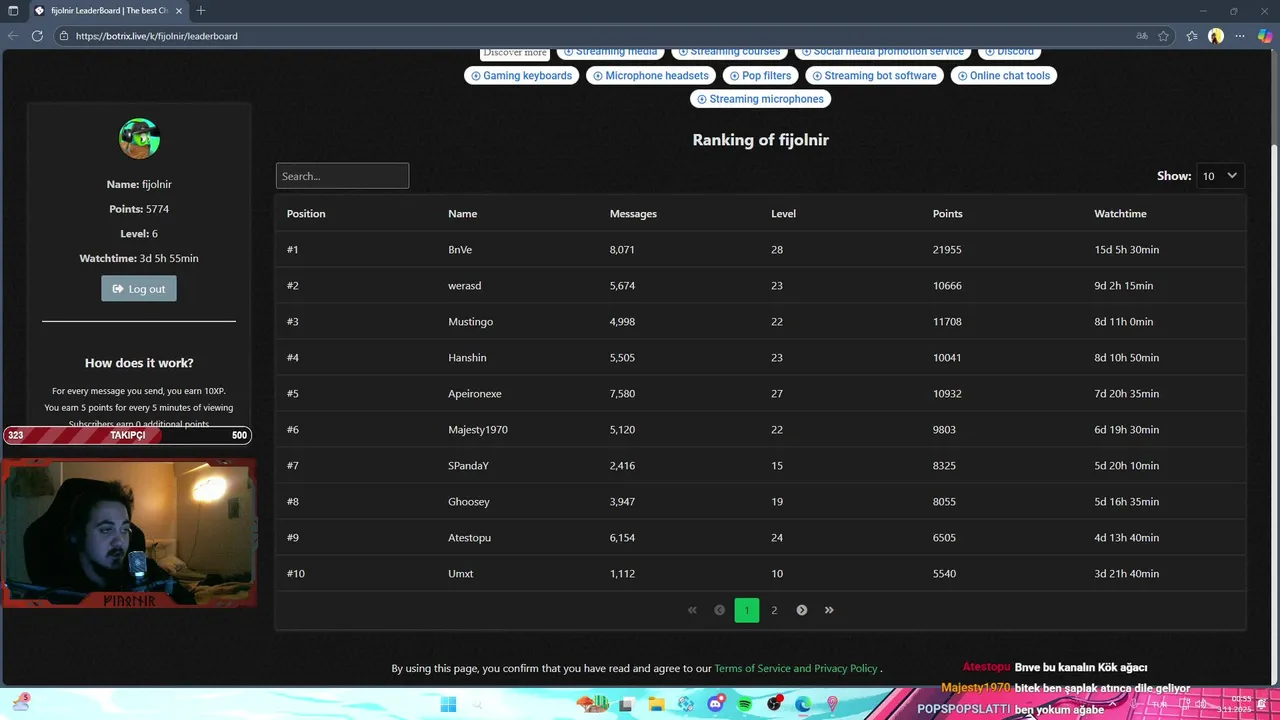Click the Messages column header
The width and height of the screenshot is (1280, 720).
pos(633,214)
